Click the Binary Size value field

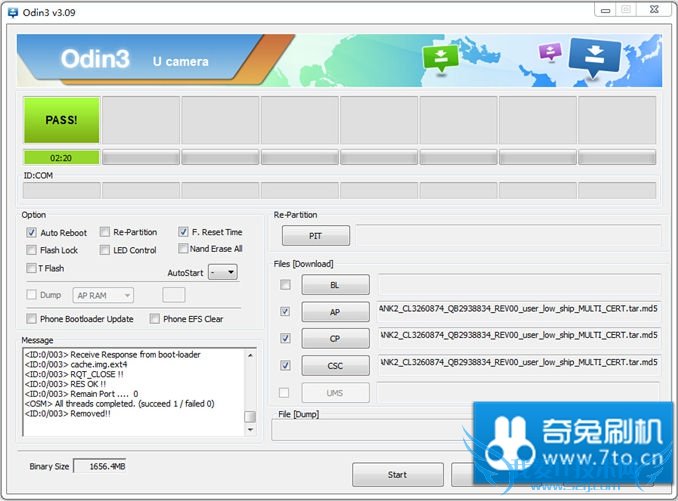coord(100,466)
